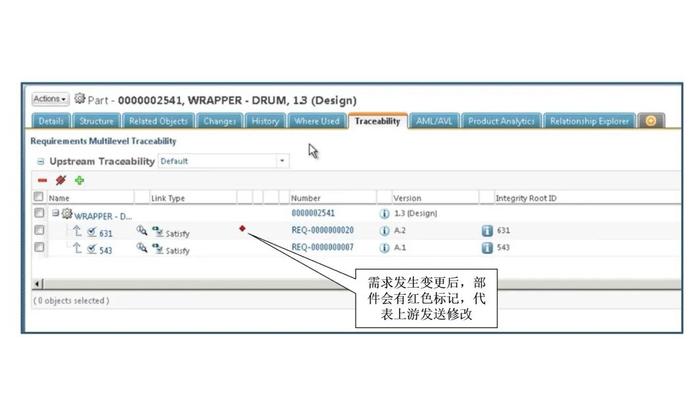Image resolution: width=700 pixels, height=393 pixels.
Task: Click magnifier icon in the 631 row
Action: [142, 230]
